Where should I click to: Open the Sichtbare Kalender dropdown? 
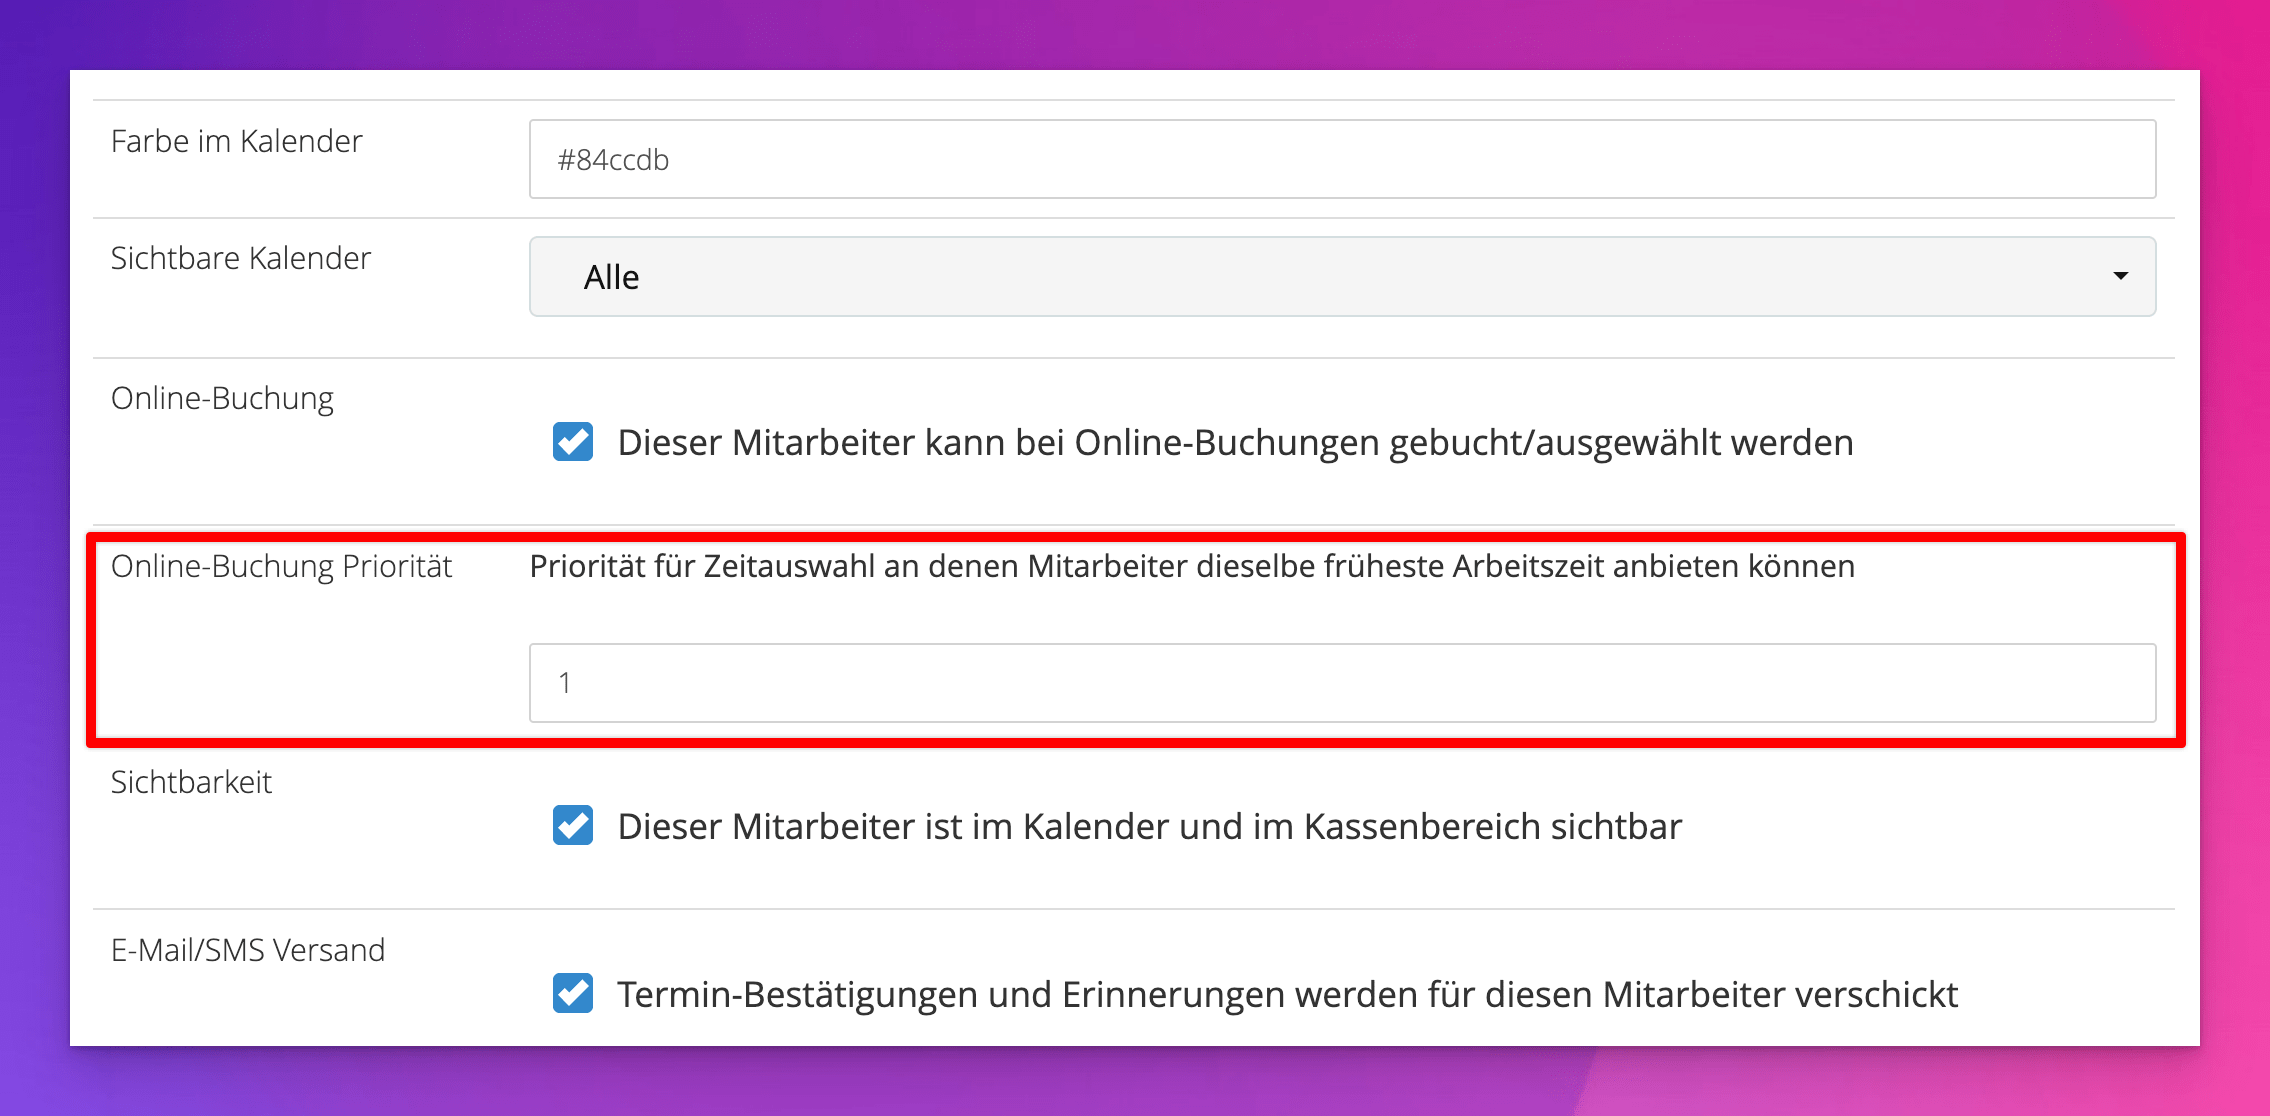pyautogui.click(x=1342, y=277)
